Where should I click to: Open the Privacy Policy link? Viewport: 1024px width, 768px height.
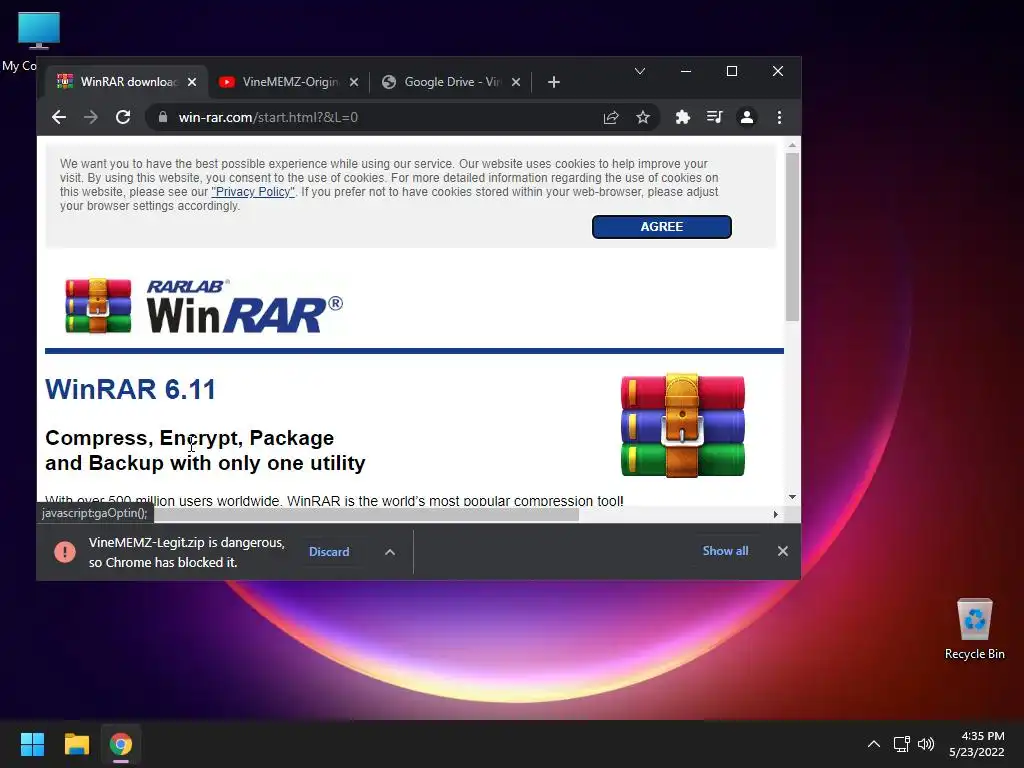click(253, 192)
